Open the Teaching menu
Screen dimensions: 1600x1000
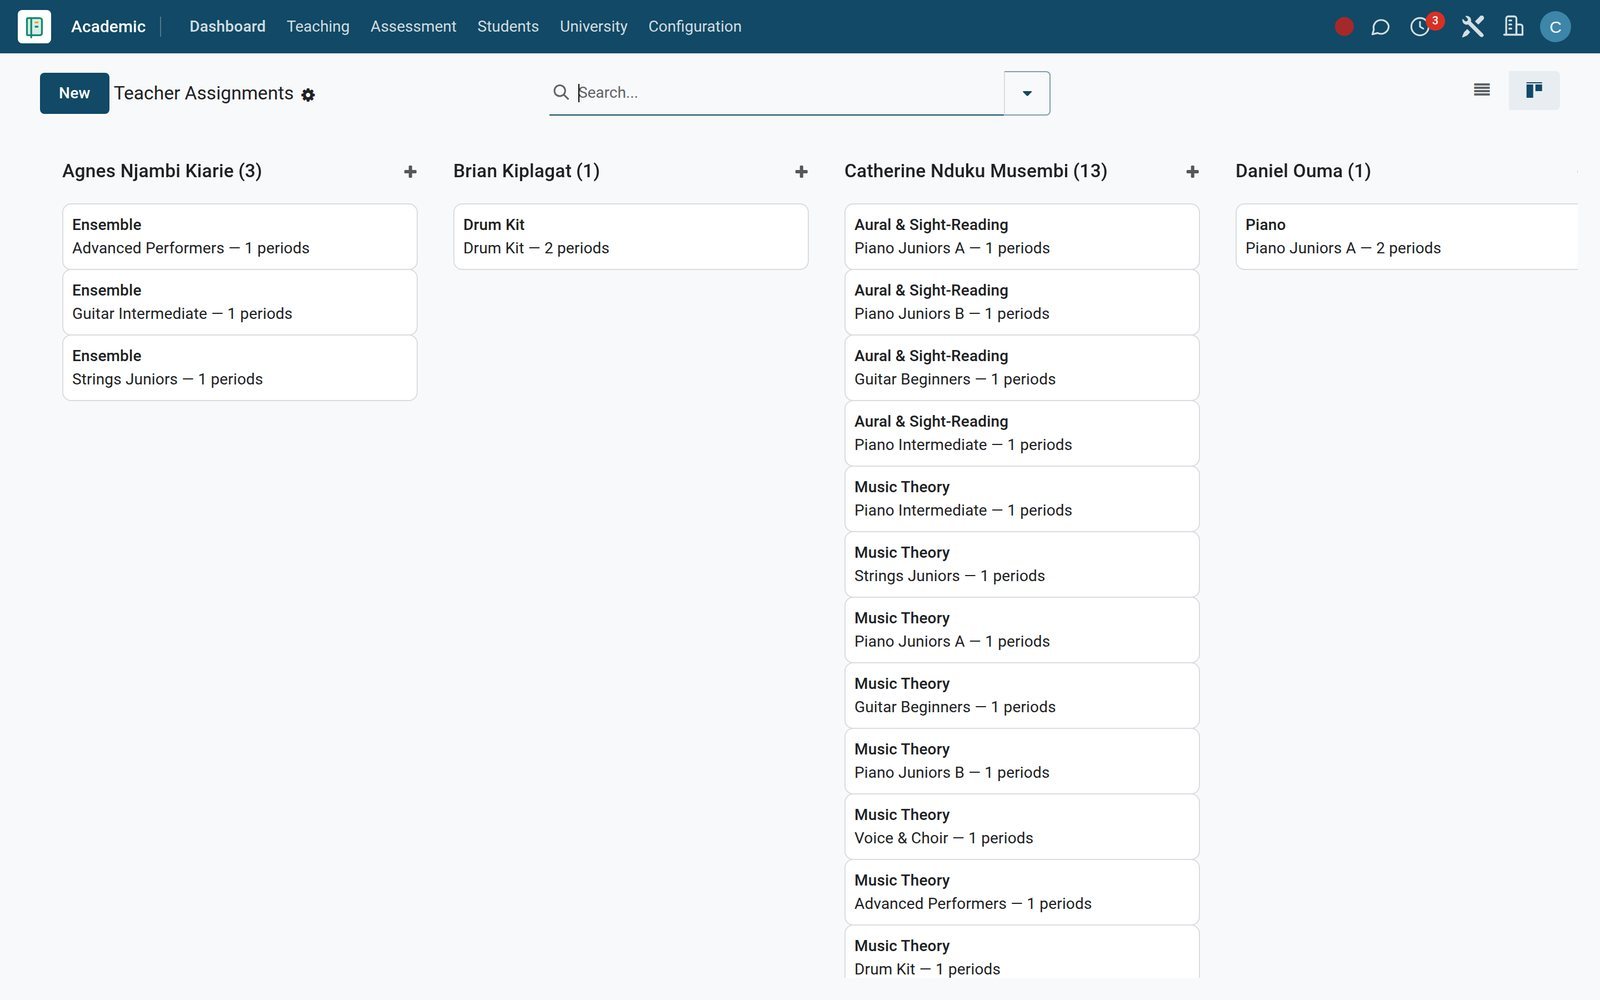coord(318,27)
